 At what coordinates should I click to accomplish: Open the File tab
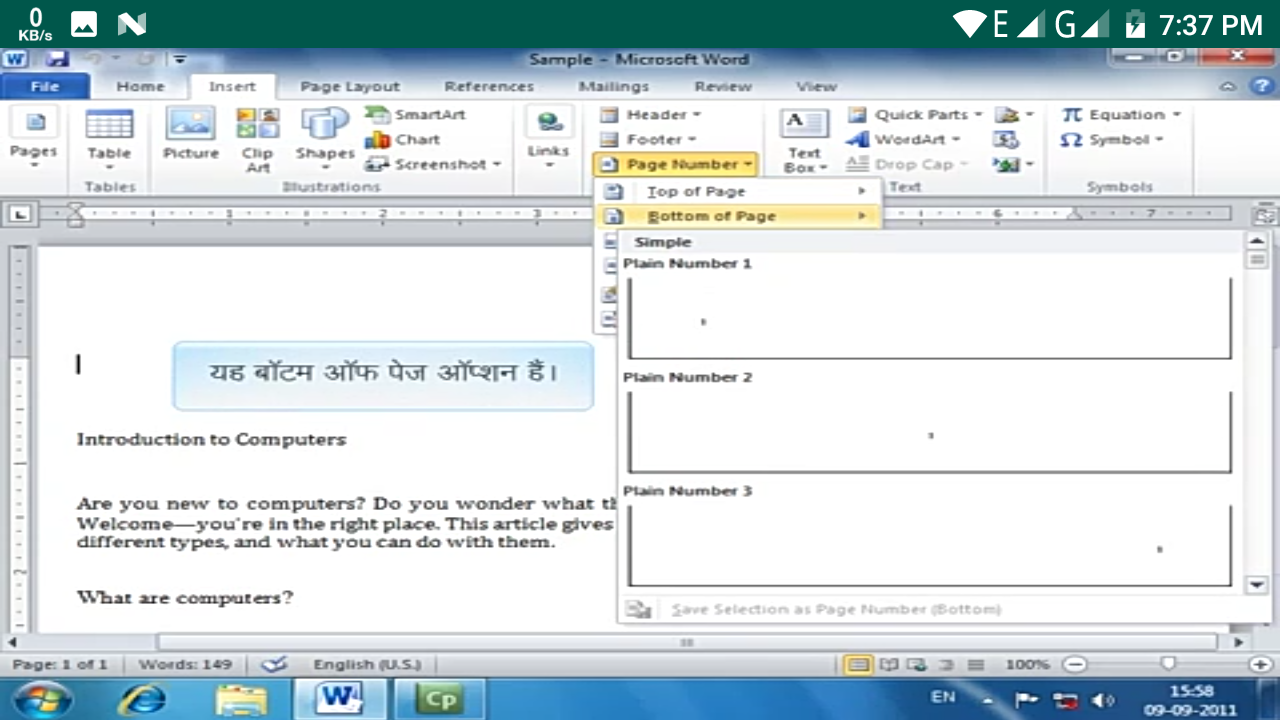pyautogui.click(x=45, y=87)
